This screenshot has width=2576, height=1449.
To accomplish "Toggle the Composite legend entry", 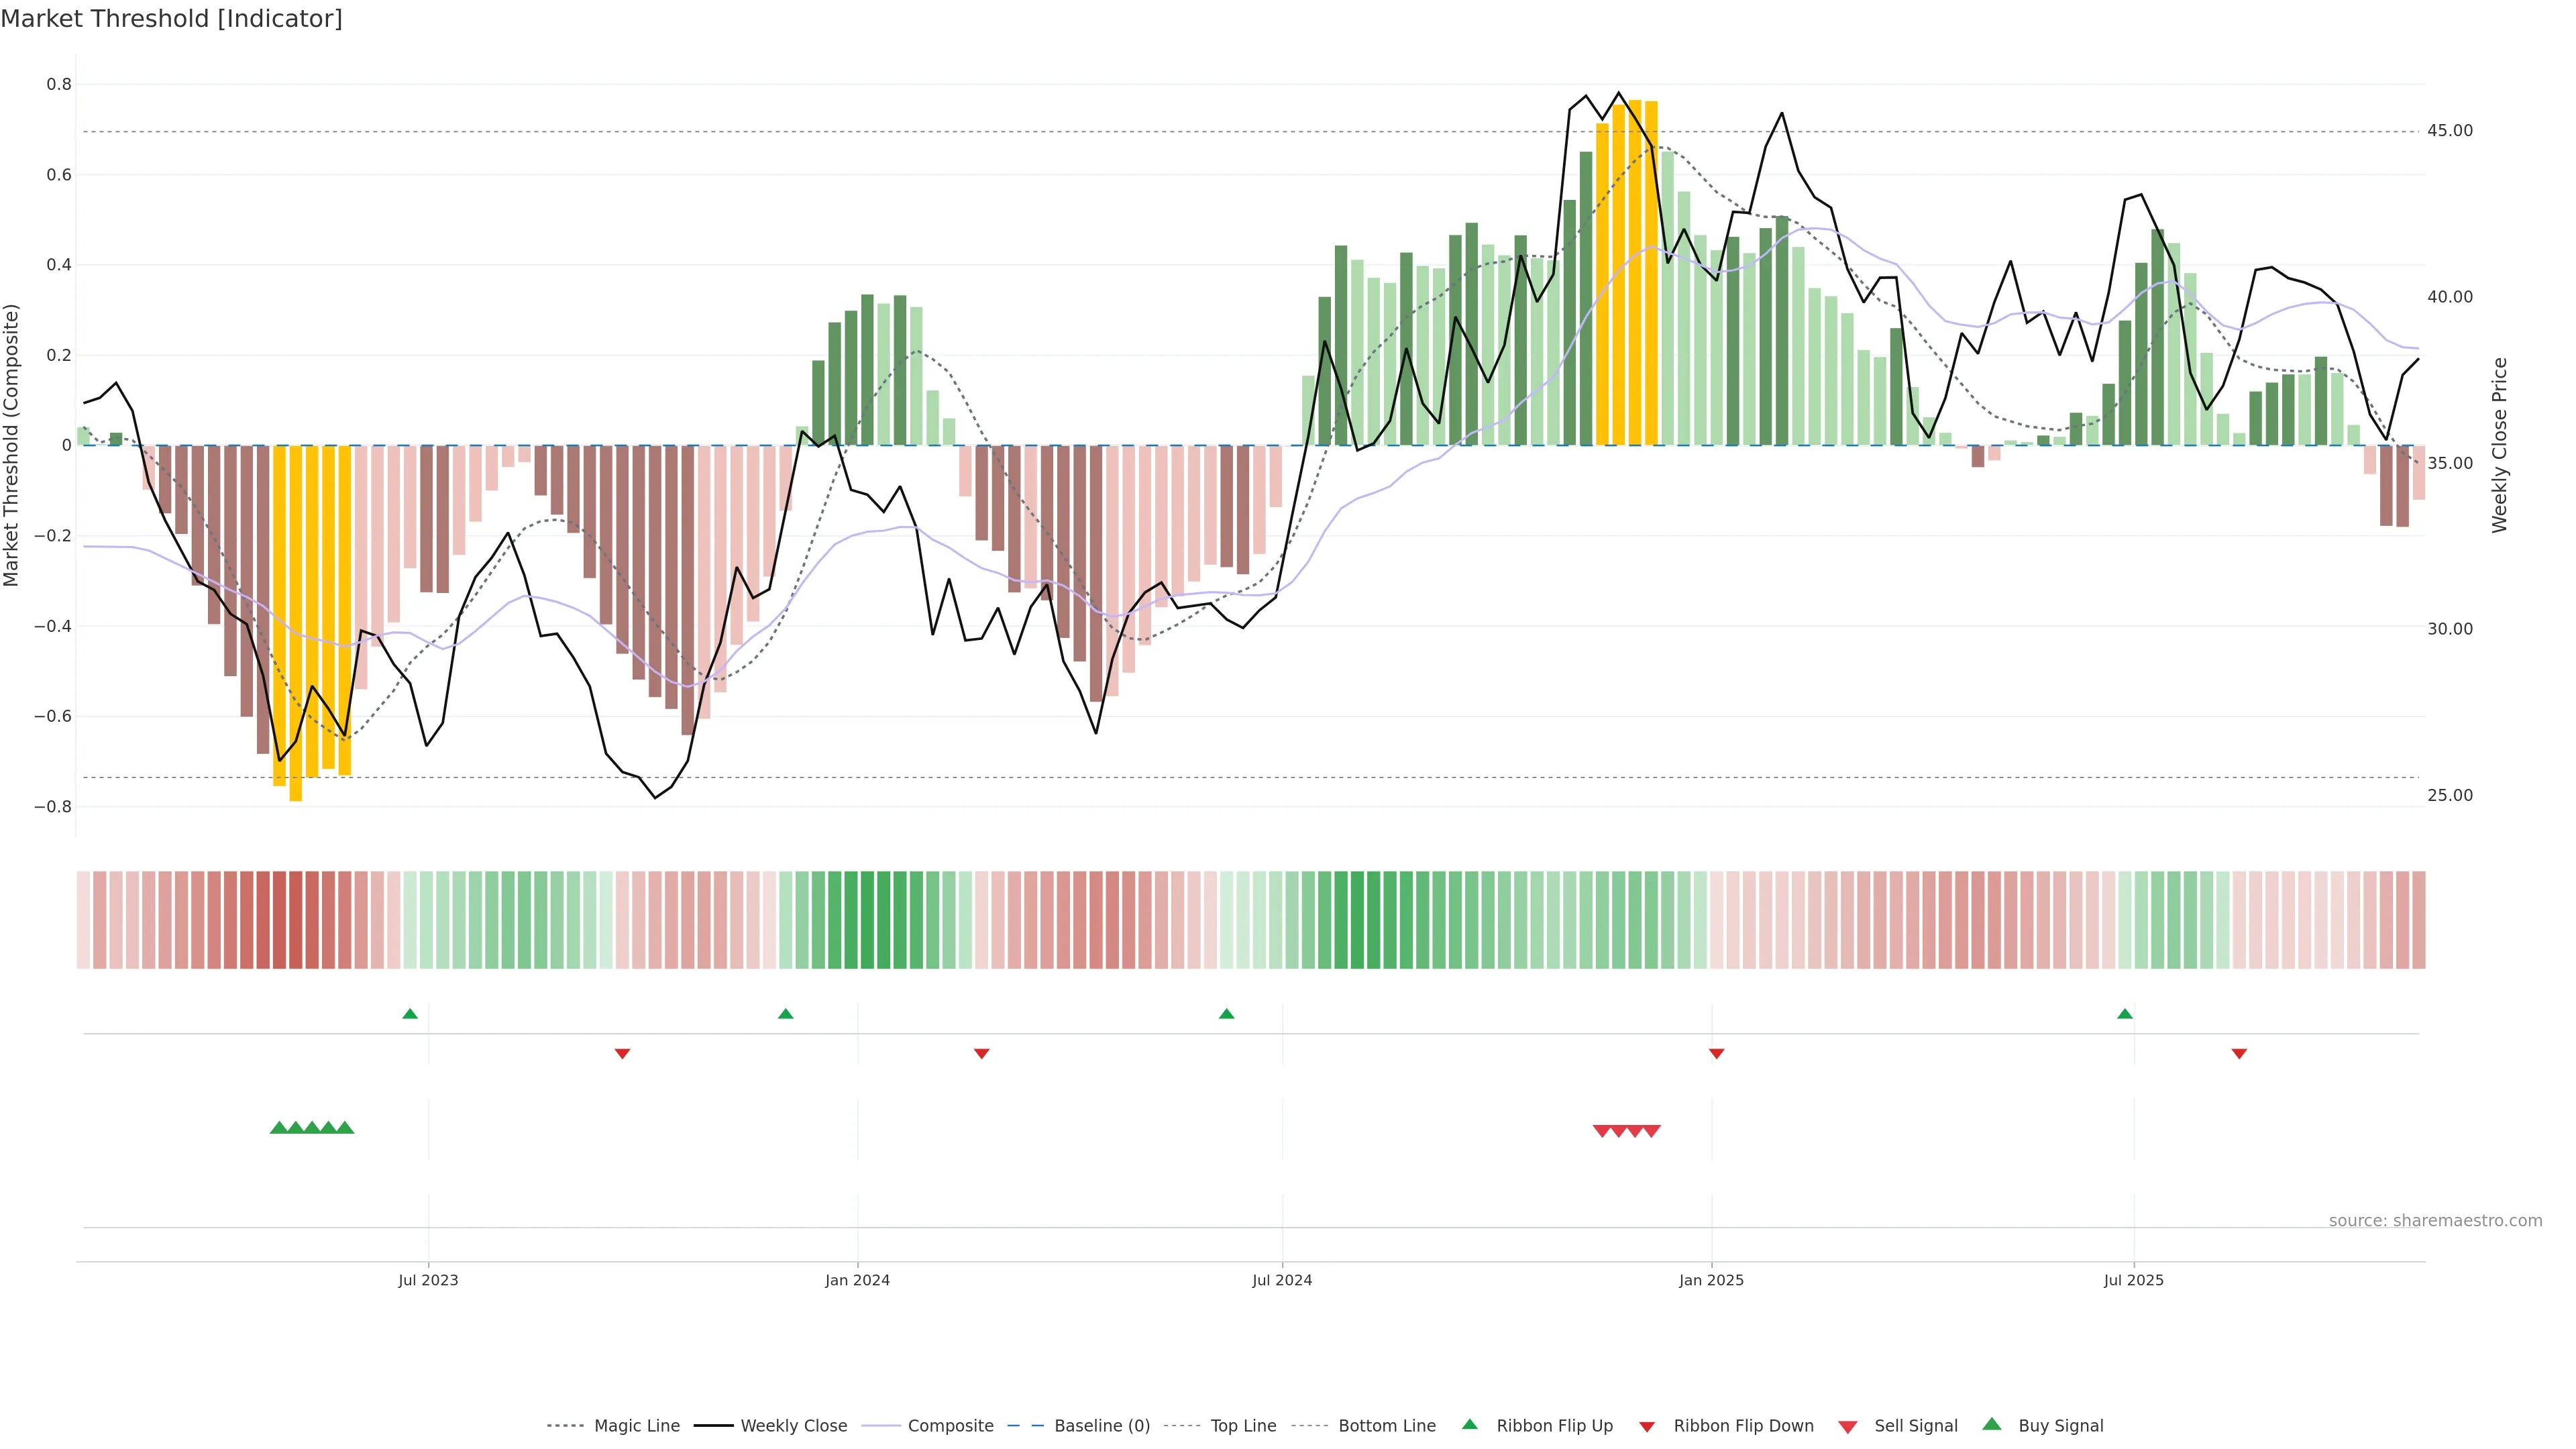I will pyautogui.click(x=950, y=1426).
